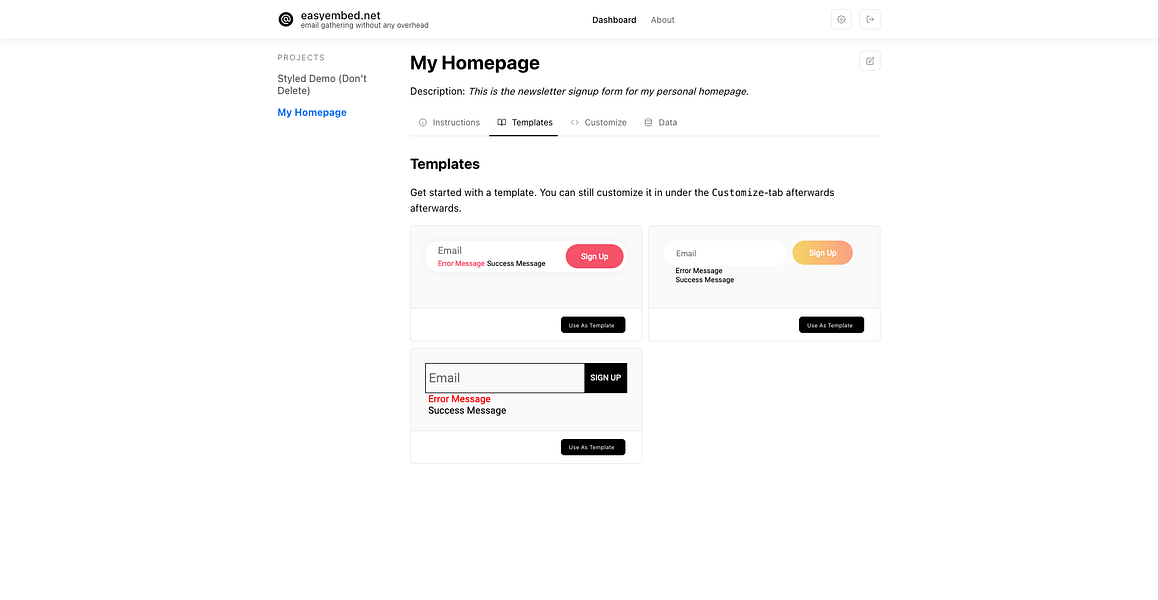The height and width of the screenshot is (600, 1158).
Task: Log out using the sign-out icon
Action: tap(870, 19)
